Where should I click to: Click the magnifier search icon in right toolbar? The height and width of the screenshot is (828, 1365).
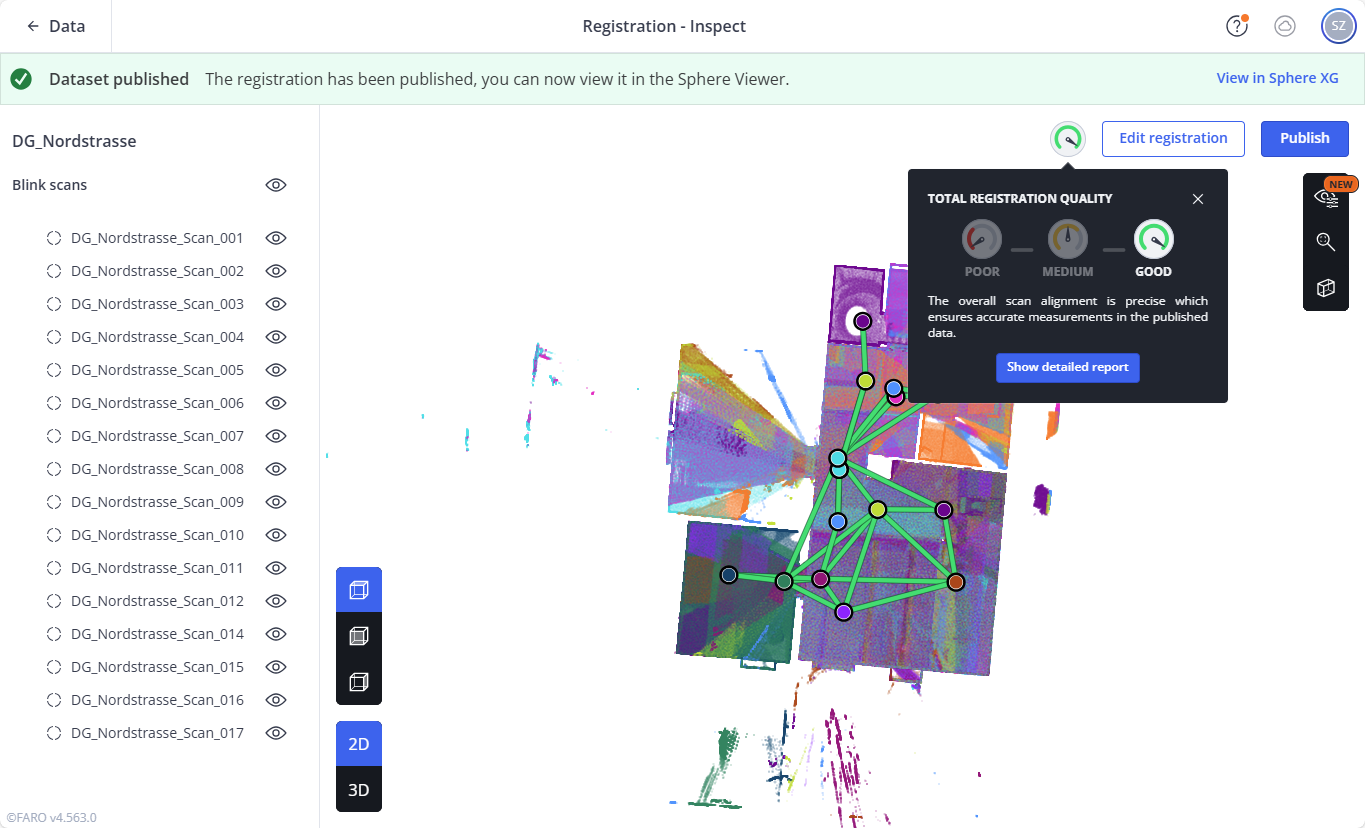click(1325, 241)
